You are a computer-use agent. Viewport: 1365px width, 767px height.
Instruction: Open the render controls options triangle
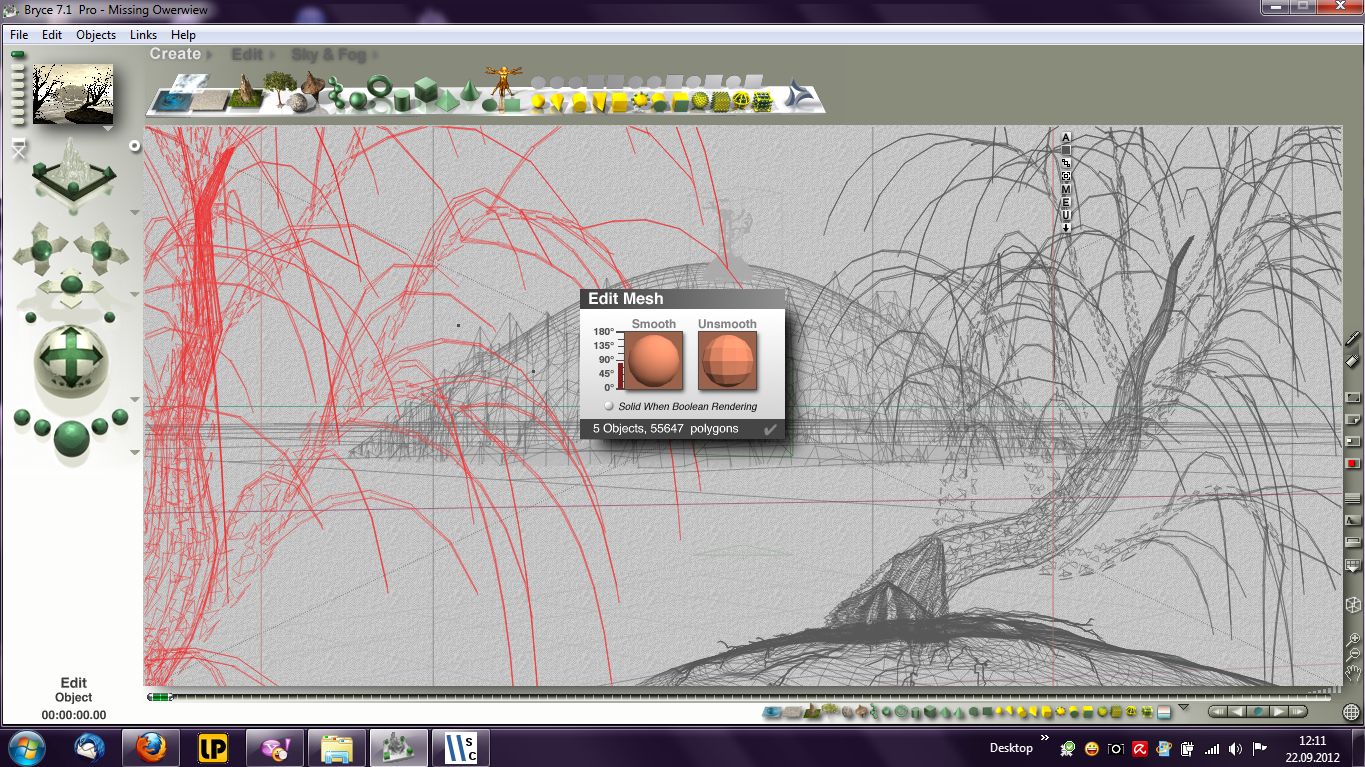134,452
